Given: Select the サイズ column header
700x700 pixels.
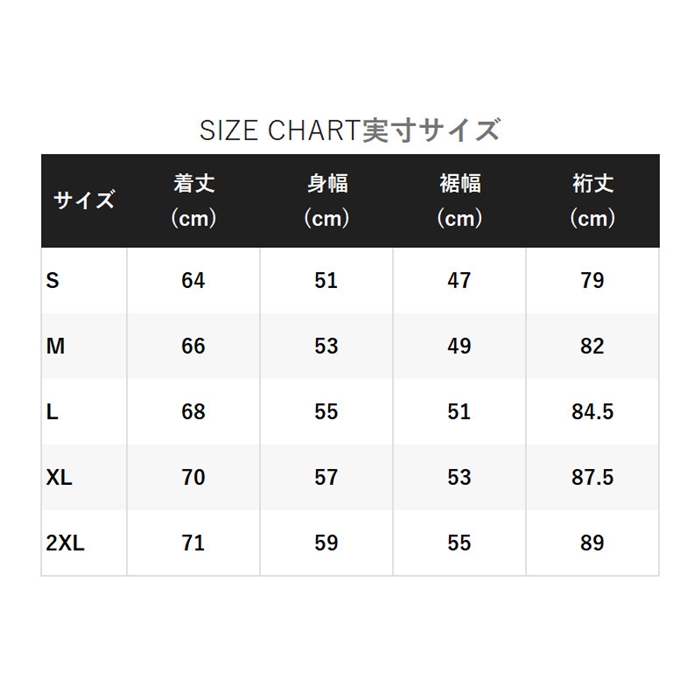Looking at the screenshot, I should 84,200.
